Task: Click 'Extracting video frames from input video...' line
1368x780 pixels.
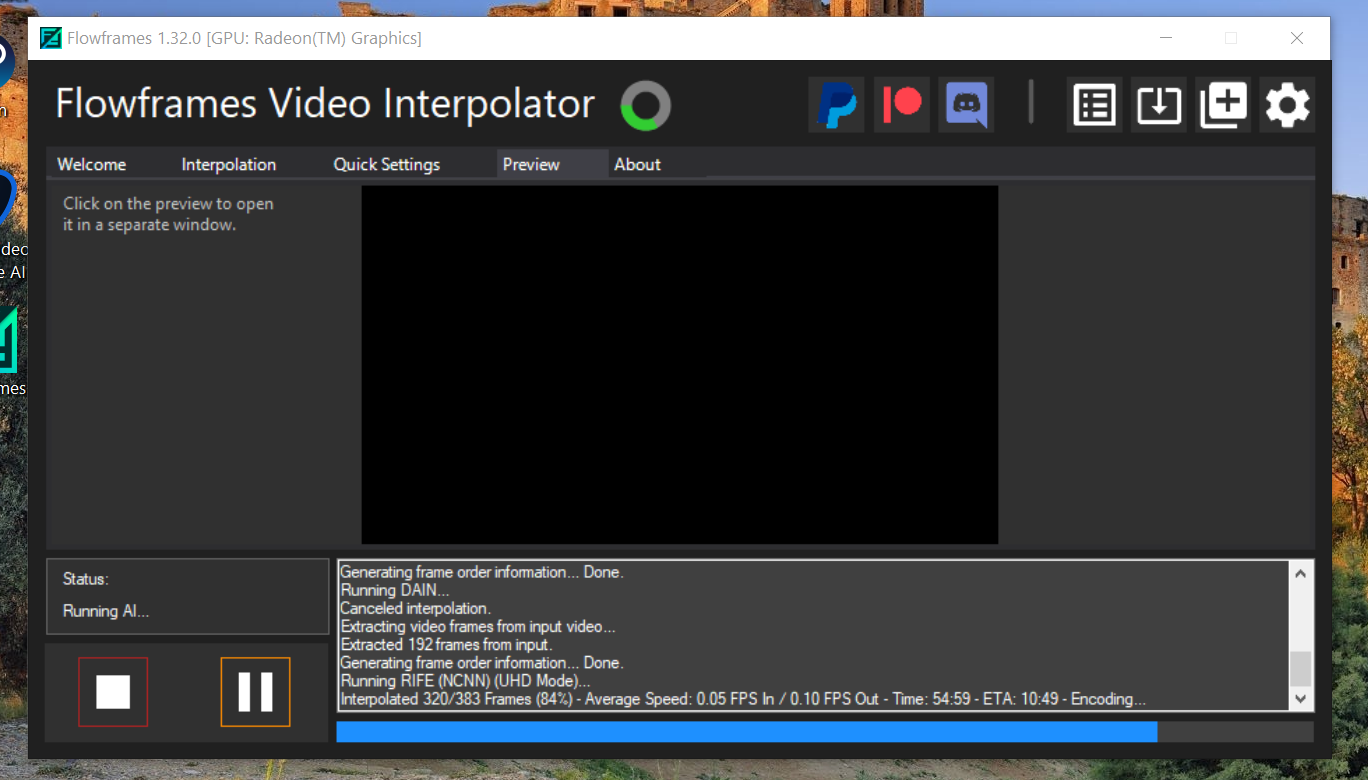Action: (478, 627)
